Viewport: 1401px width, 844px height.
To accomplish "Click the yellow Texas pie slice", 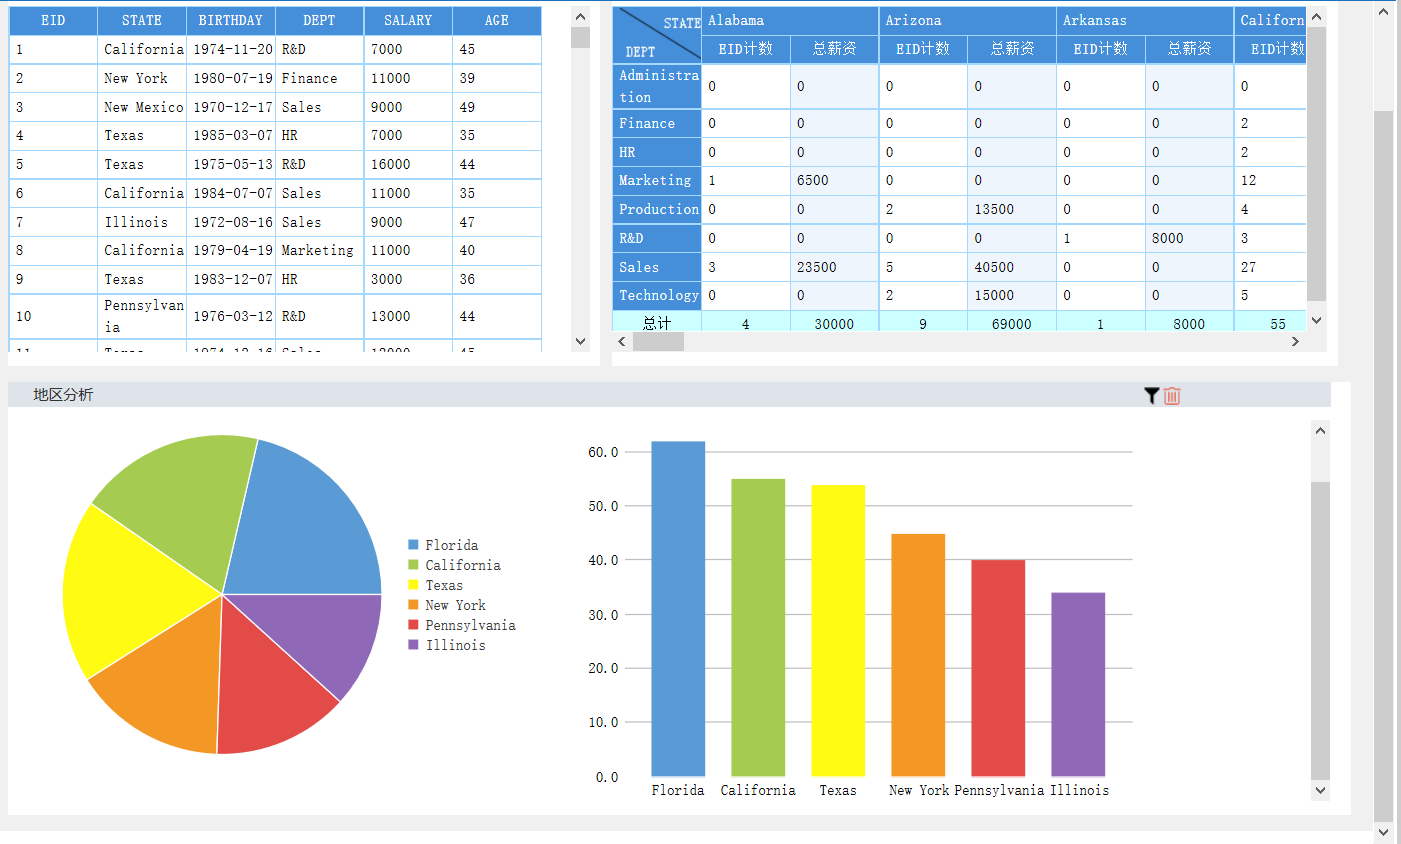I will pos(130,590).
